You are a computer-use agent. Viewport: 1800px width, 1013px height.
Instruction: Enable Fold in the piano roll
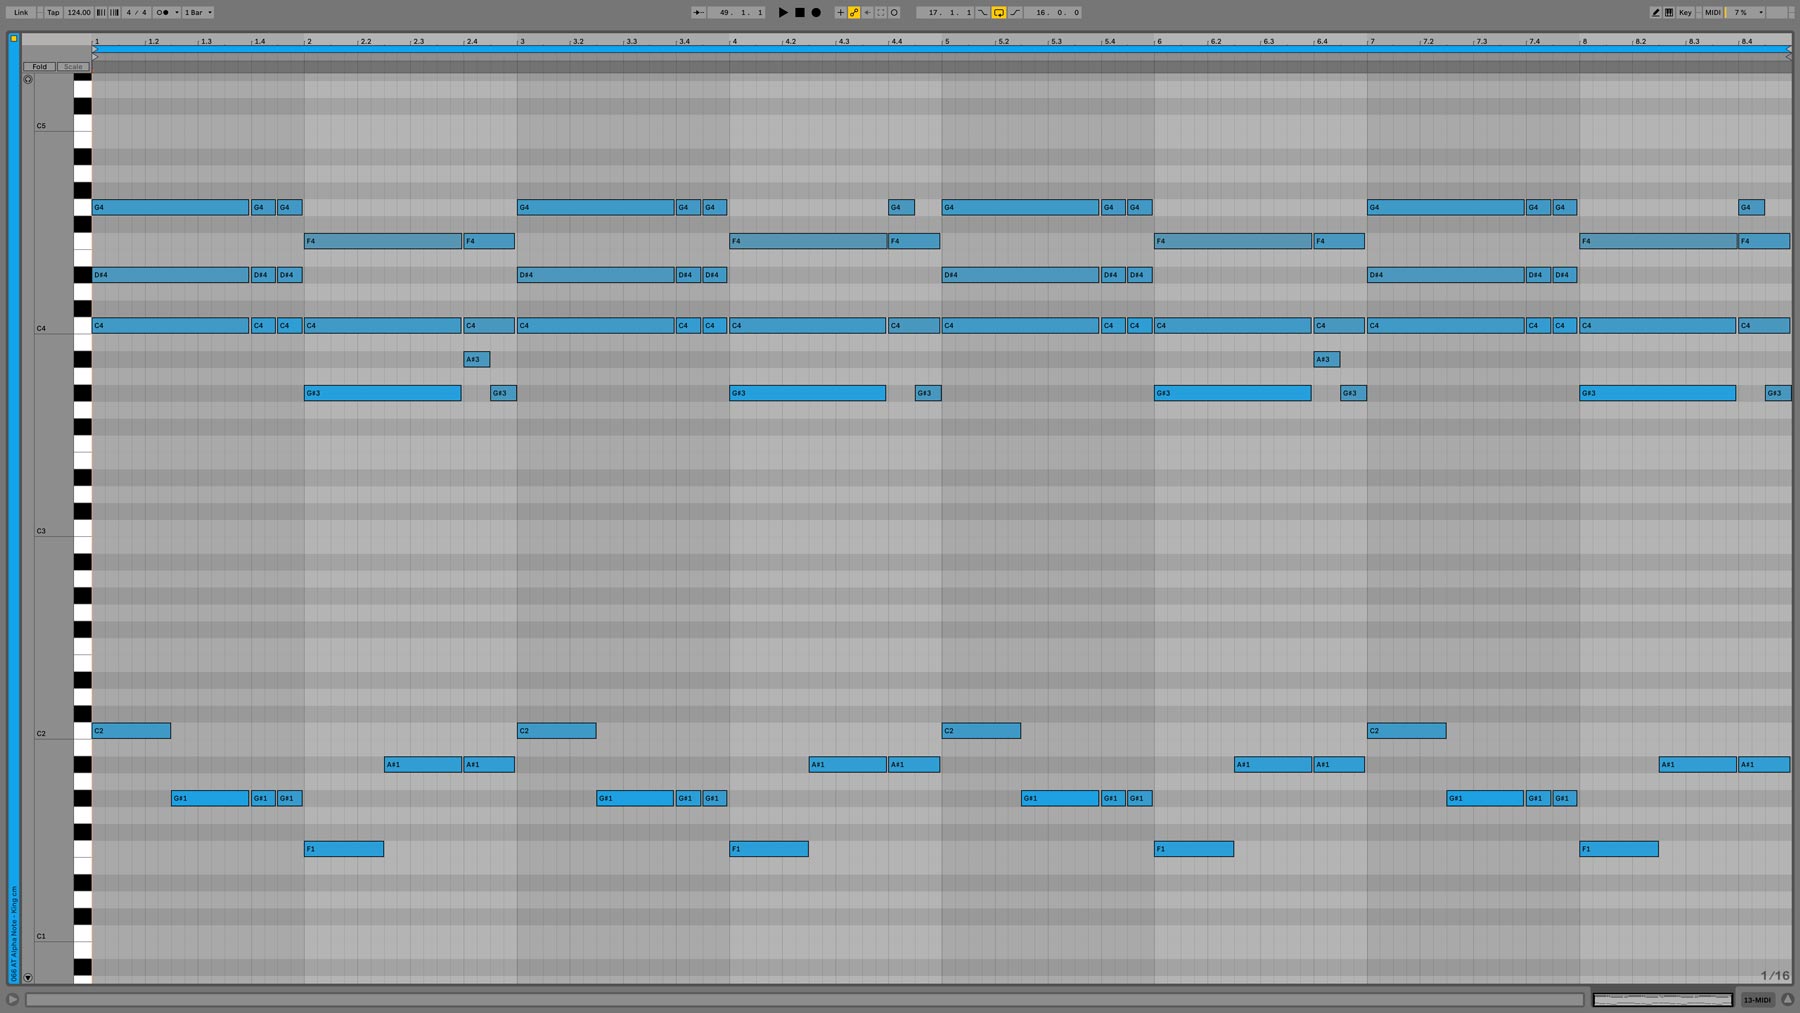39,67
